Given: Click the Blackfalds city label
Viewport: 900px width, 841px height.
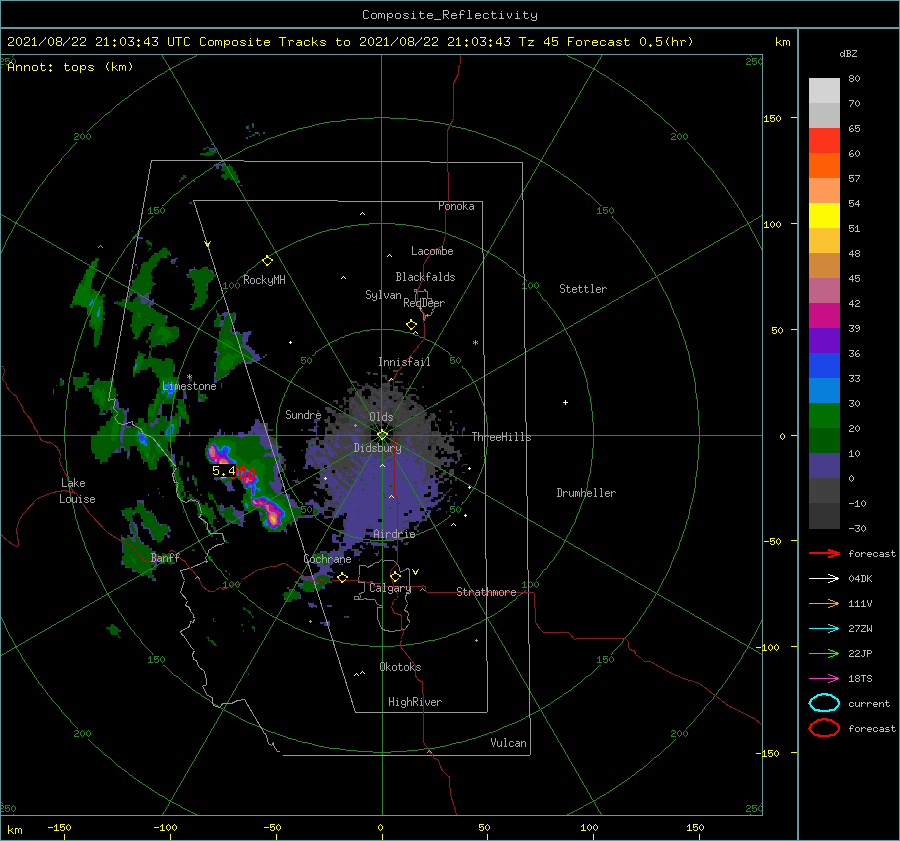Looking at the screenshot, I should tap(425, 277).
